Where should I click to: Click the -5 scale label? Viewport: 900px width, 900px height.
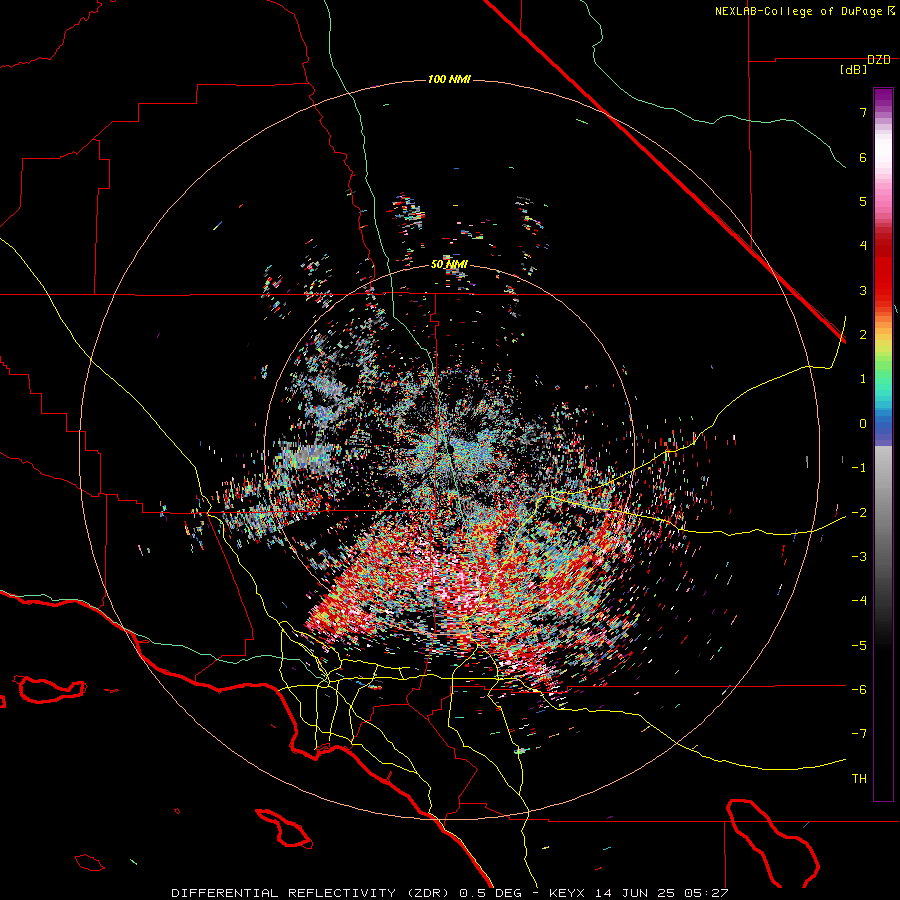[859, 646]
